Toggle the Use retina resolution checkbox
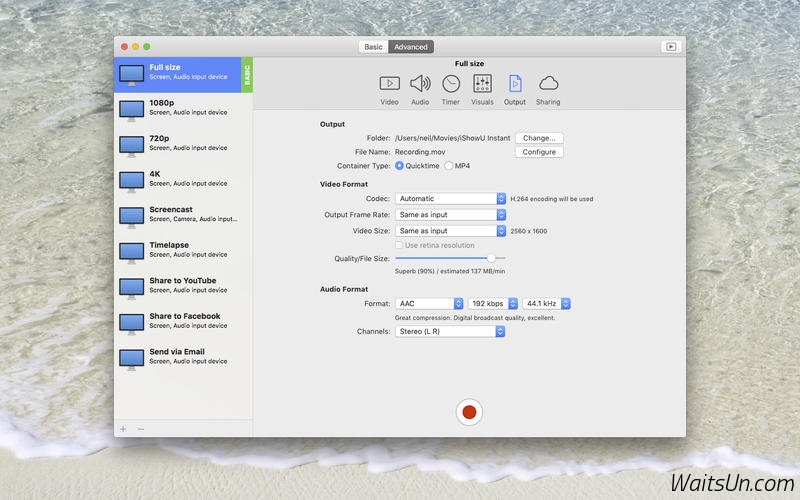Screen dimensions: 800x500 [x=400, y=245]
